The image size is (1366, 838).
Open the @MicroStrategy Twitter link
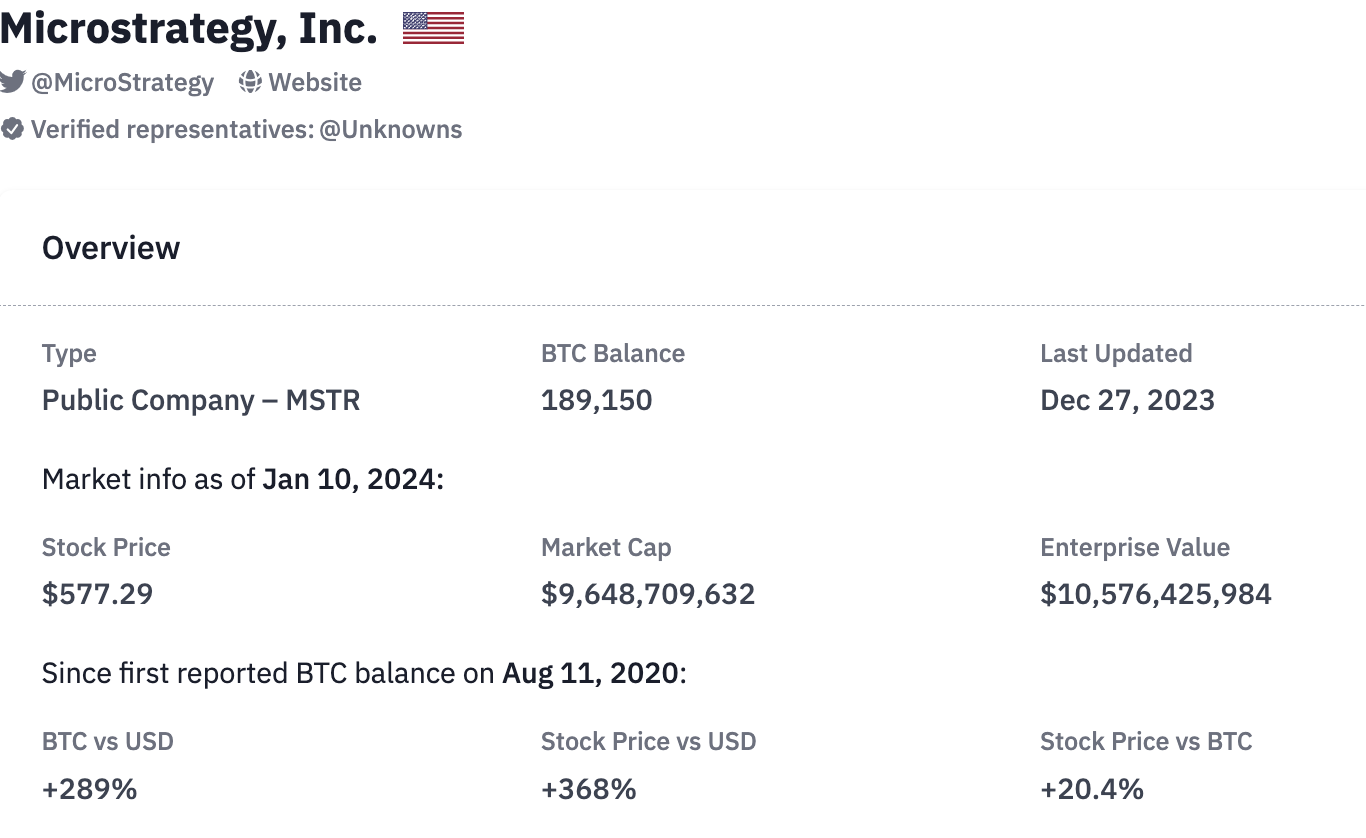tap(122, 82)
